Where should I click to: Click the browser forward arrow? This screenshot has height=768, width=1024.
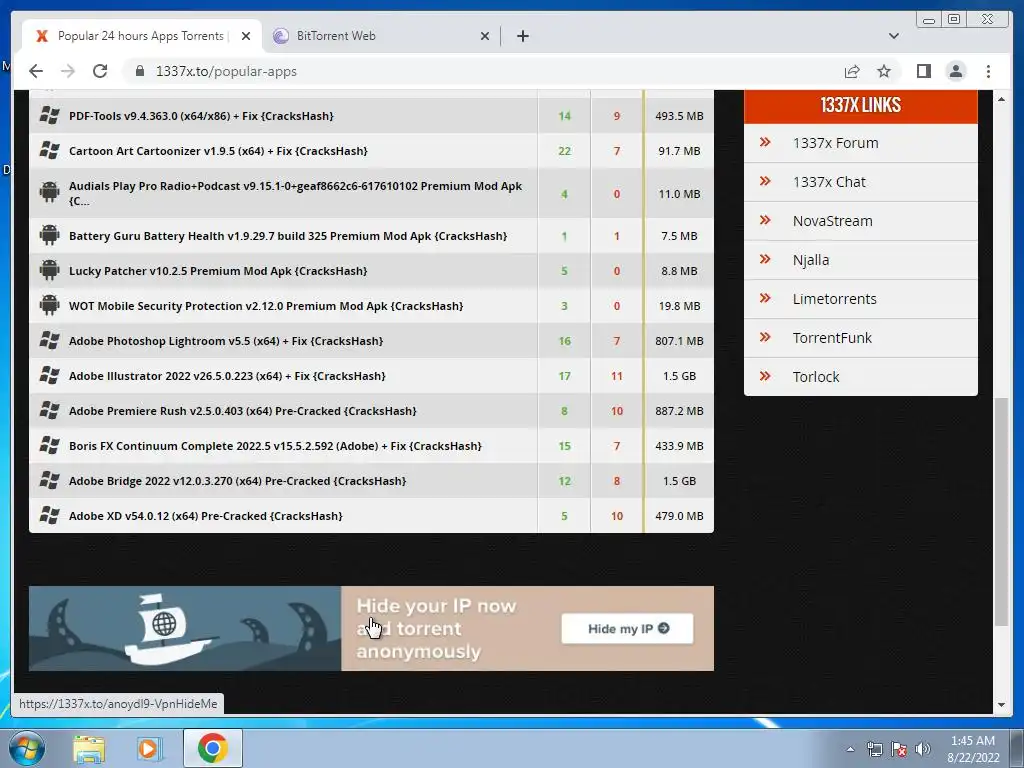[68, 71]
